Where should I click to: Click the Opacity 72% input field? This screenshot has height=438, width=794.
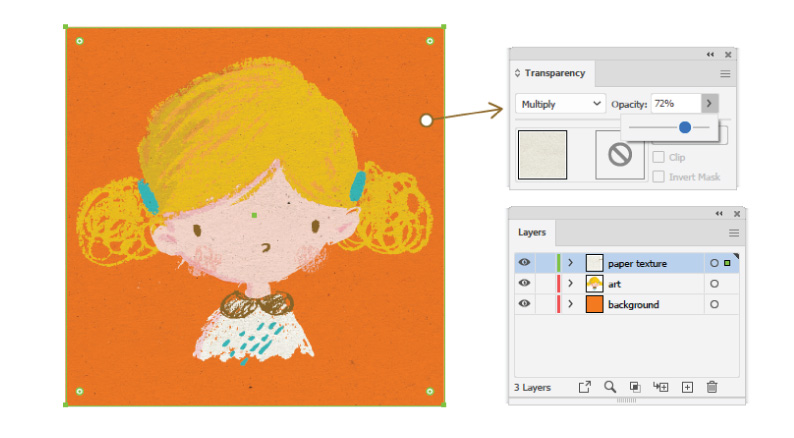point(676,103)
